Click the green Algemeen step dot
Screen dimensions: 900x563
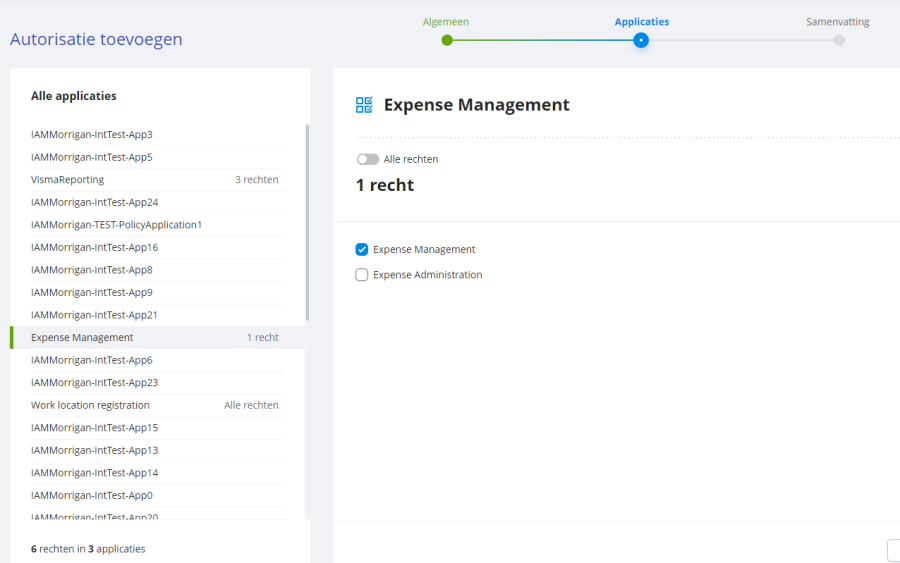click(x=447, y=40)
